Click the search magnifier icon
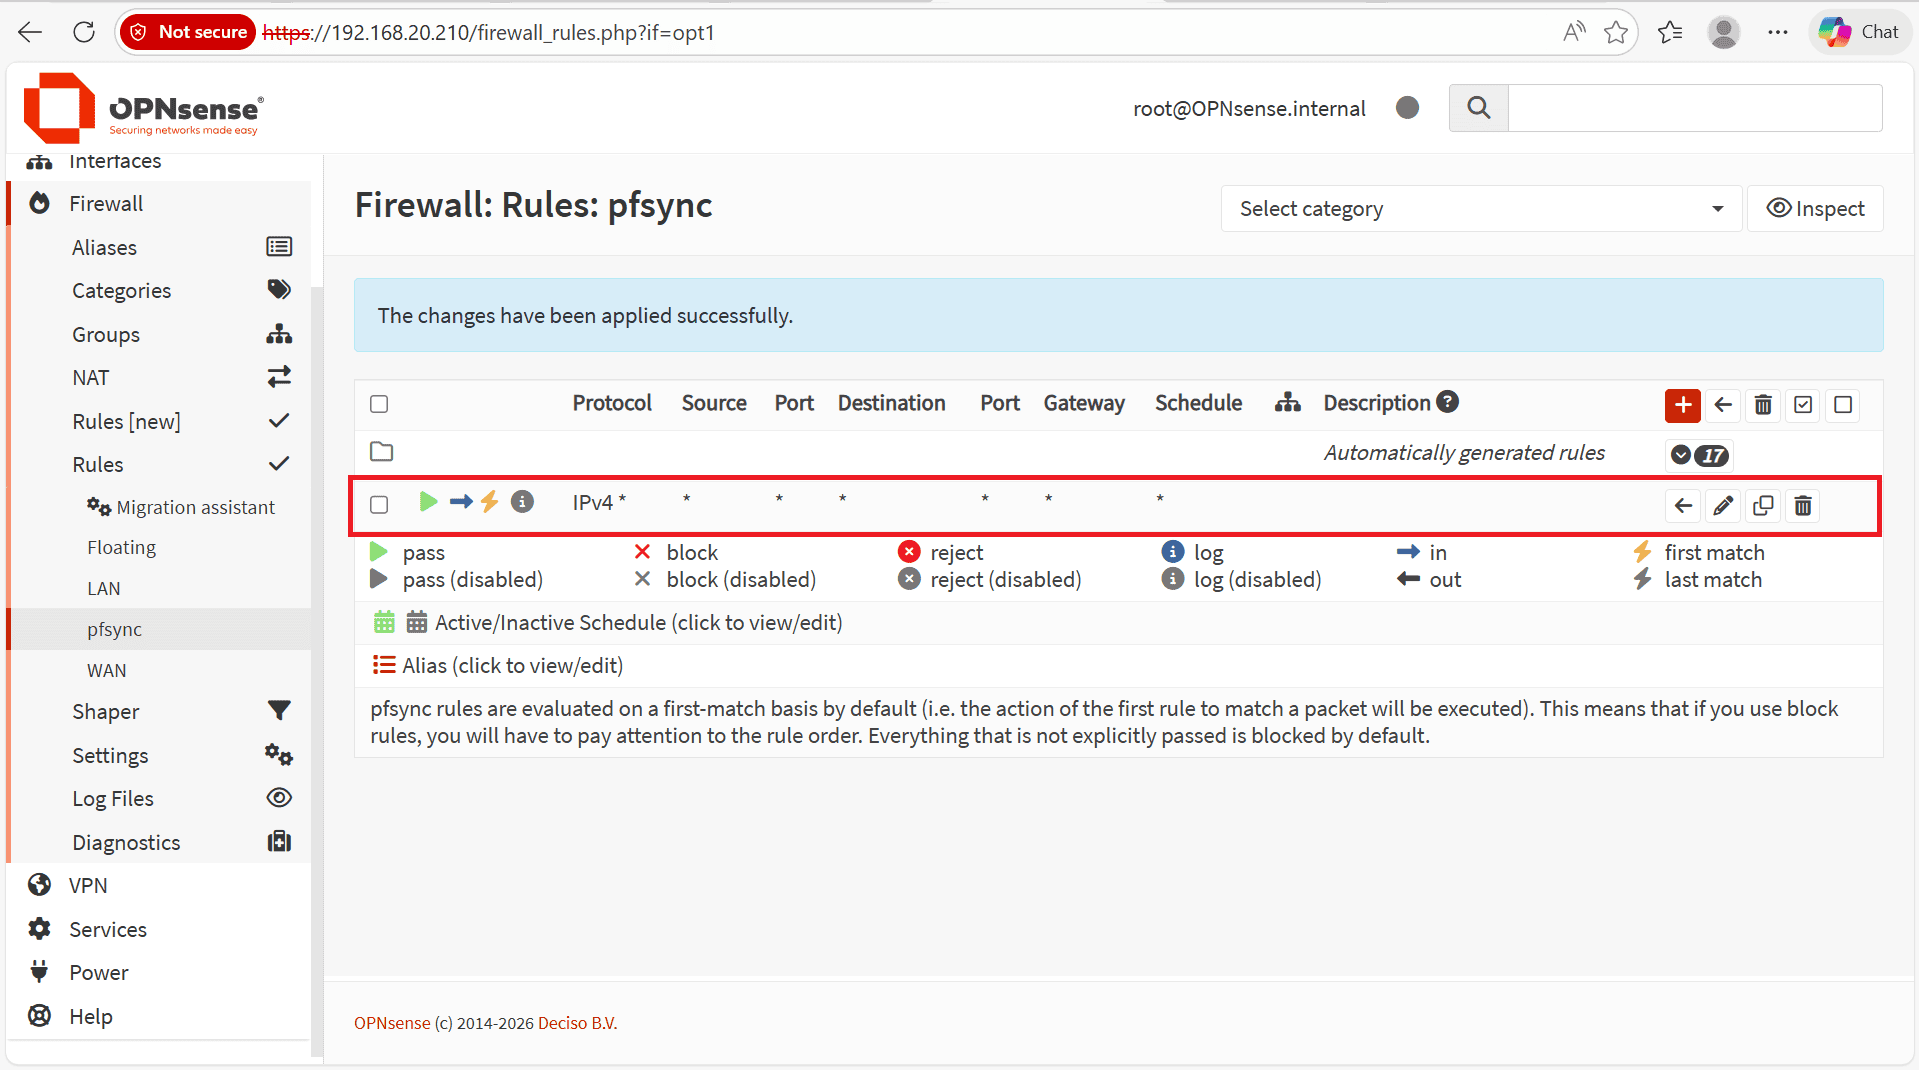 tap(1479, 108)
